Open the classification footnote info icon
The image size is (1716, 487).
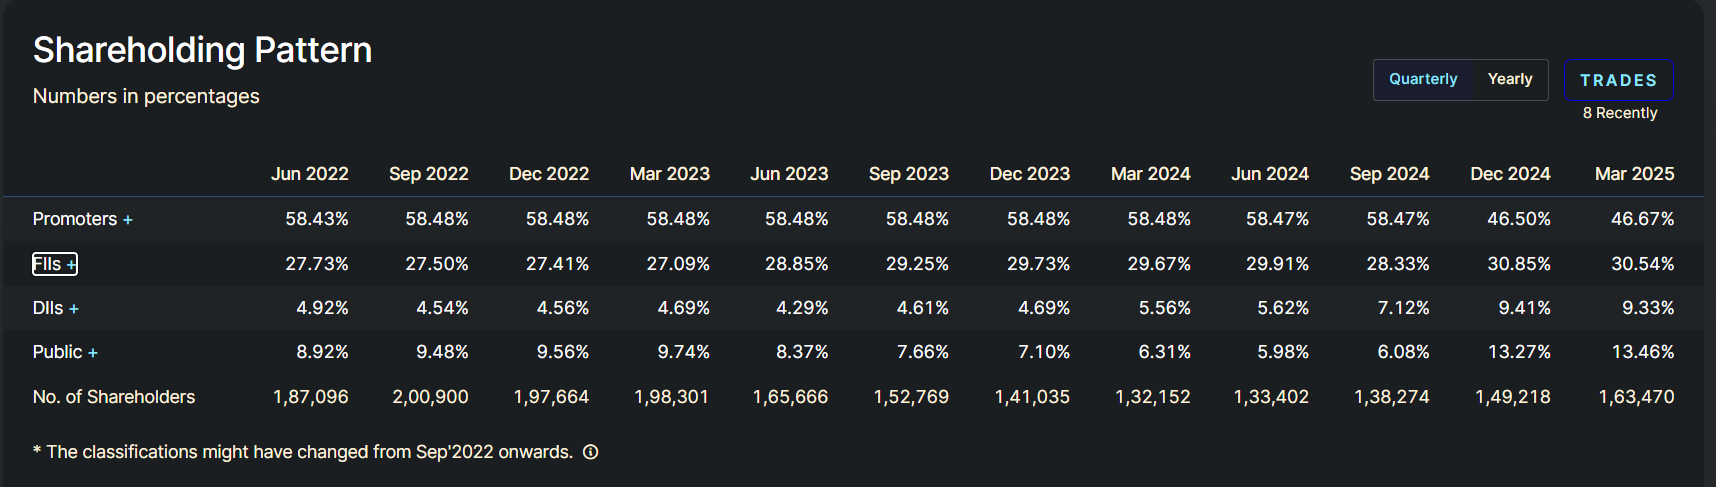tap(591, 452)
